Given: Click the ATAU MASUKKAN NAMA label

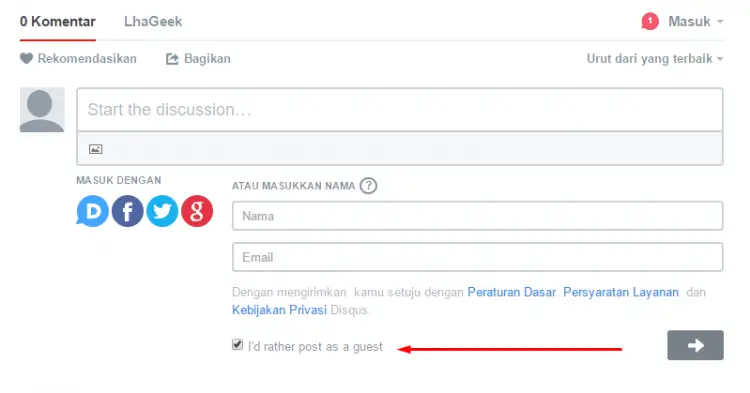Looking at the screenshot, I should tap(294, 186).
